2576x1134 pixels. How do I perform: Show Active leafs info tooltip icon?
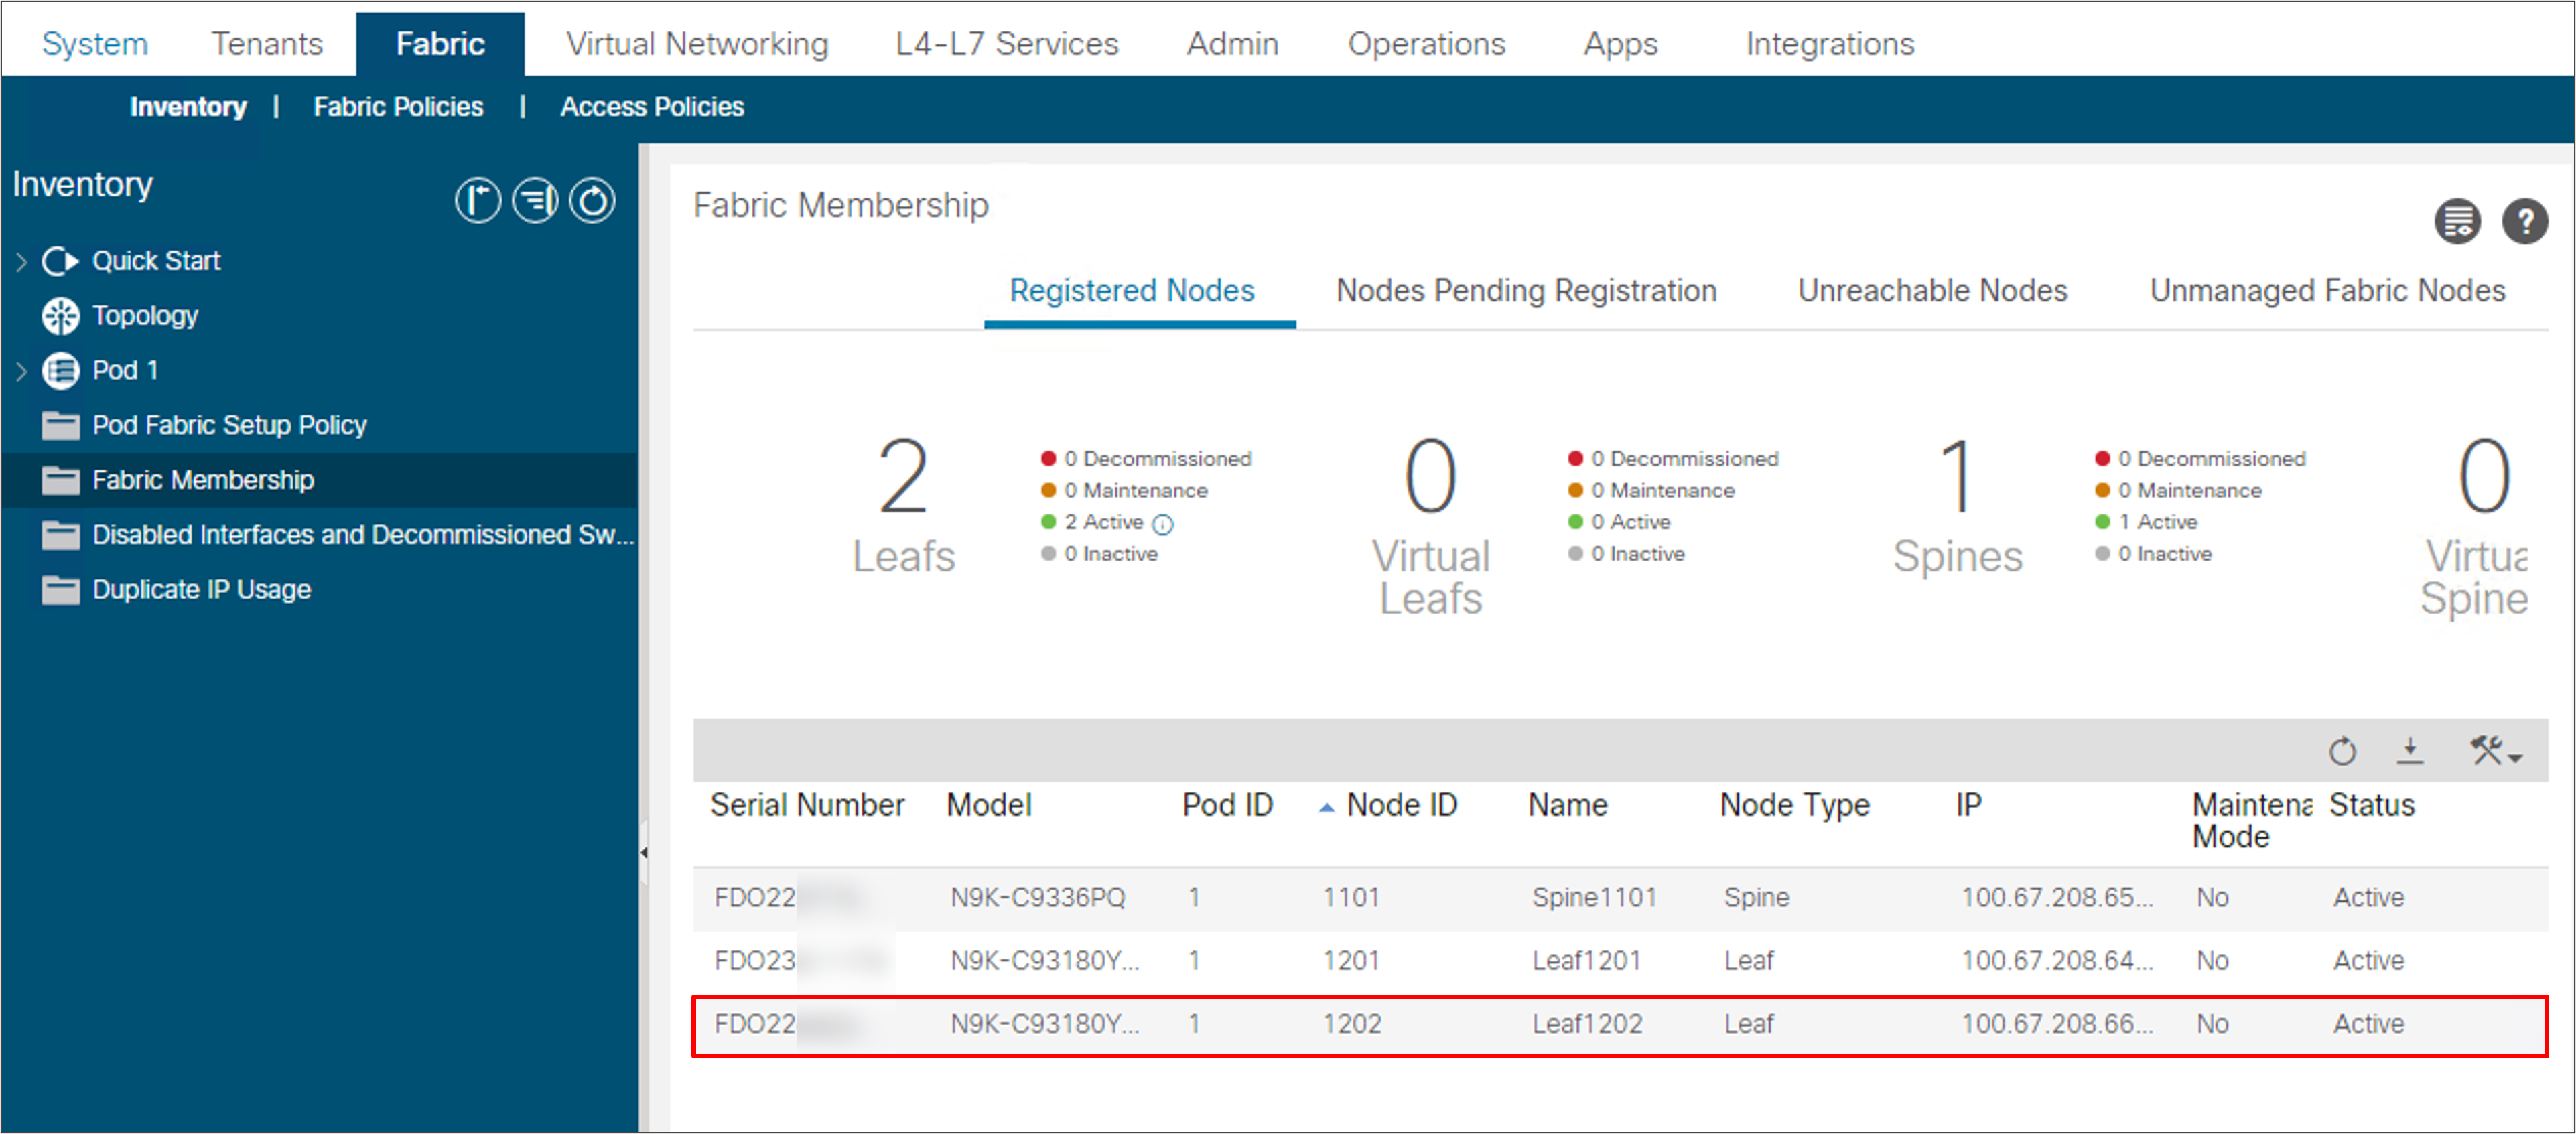coord(1163,523)
